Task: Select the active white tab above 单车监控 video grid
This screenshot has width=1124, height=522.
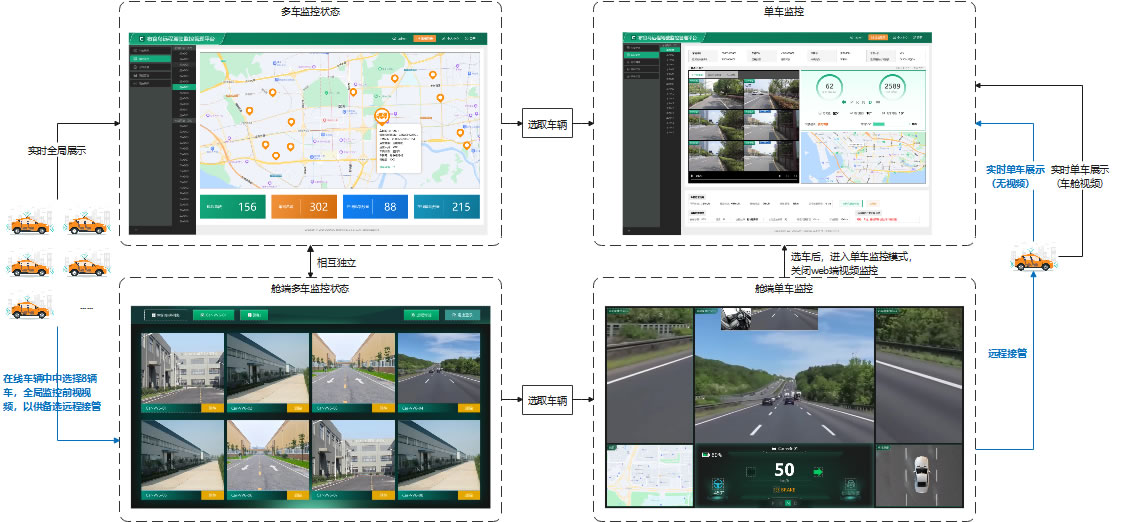Action: [696, 74]
